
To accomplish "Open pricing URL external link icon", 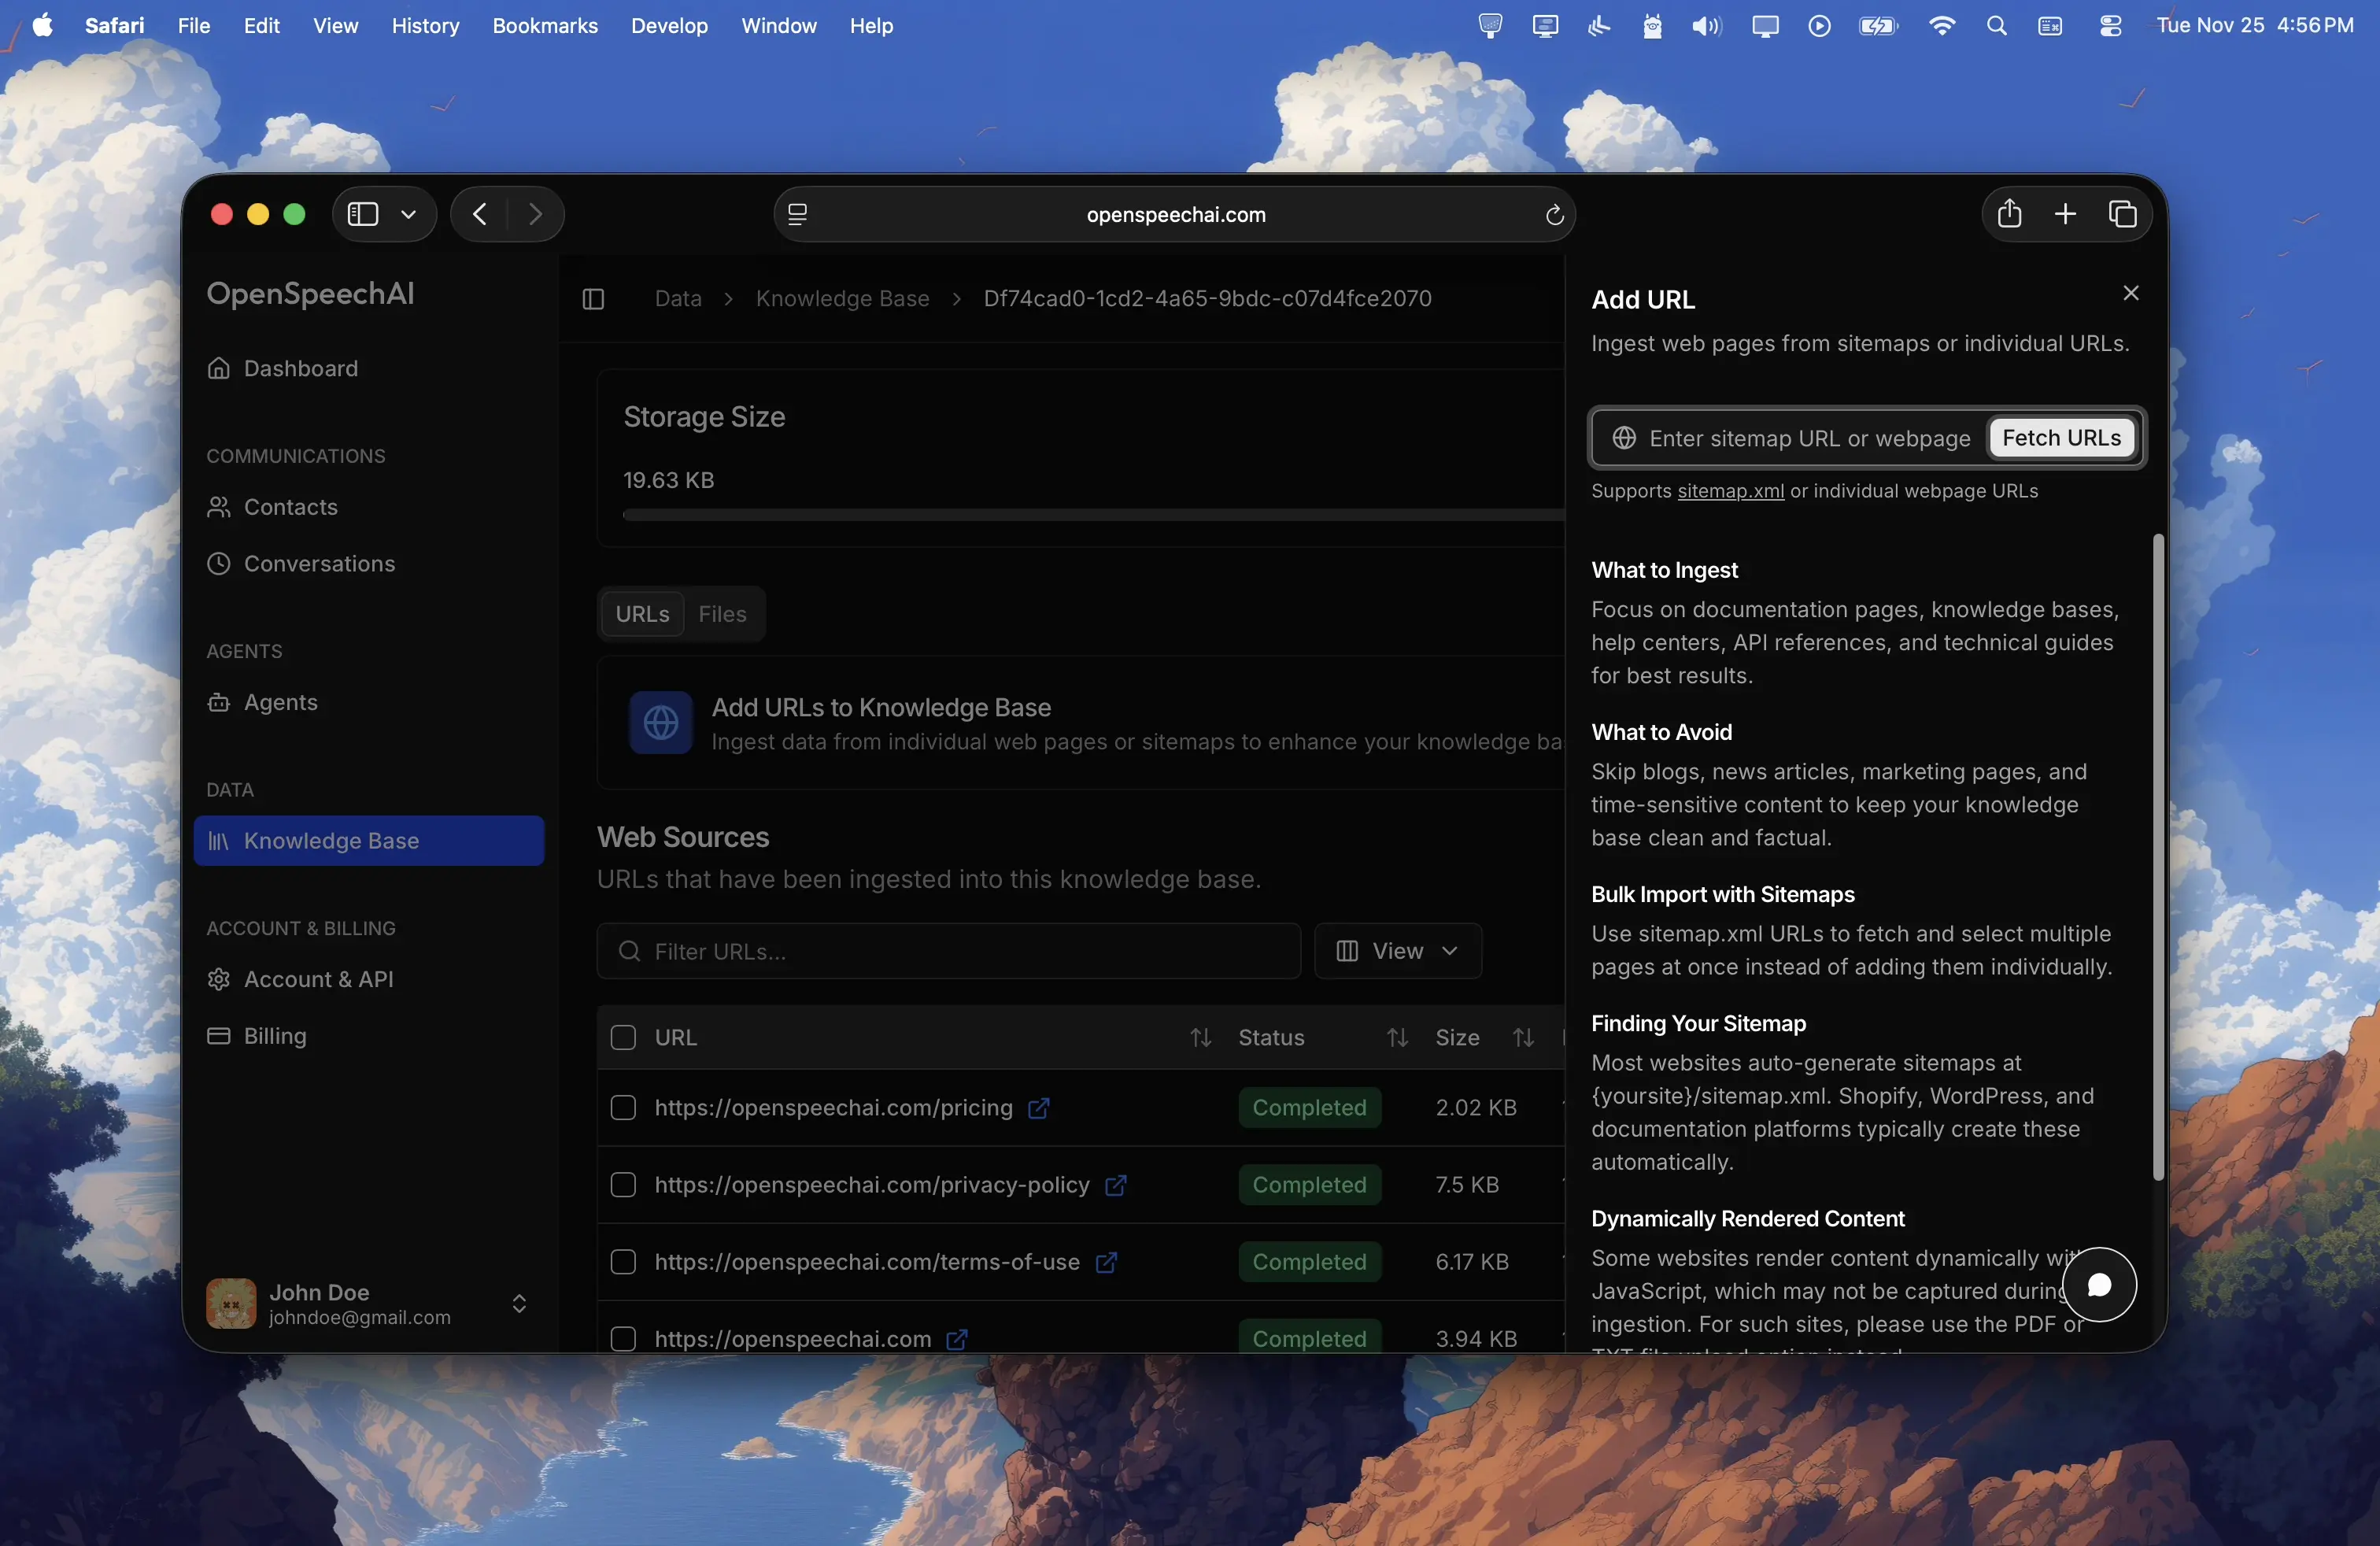I will 1038,1108.
